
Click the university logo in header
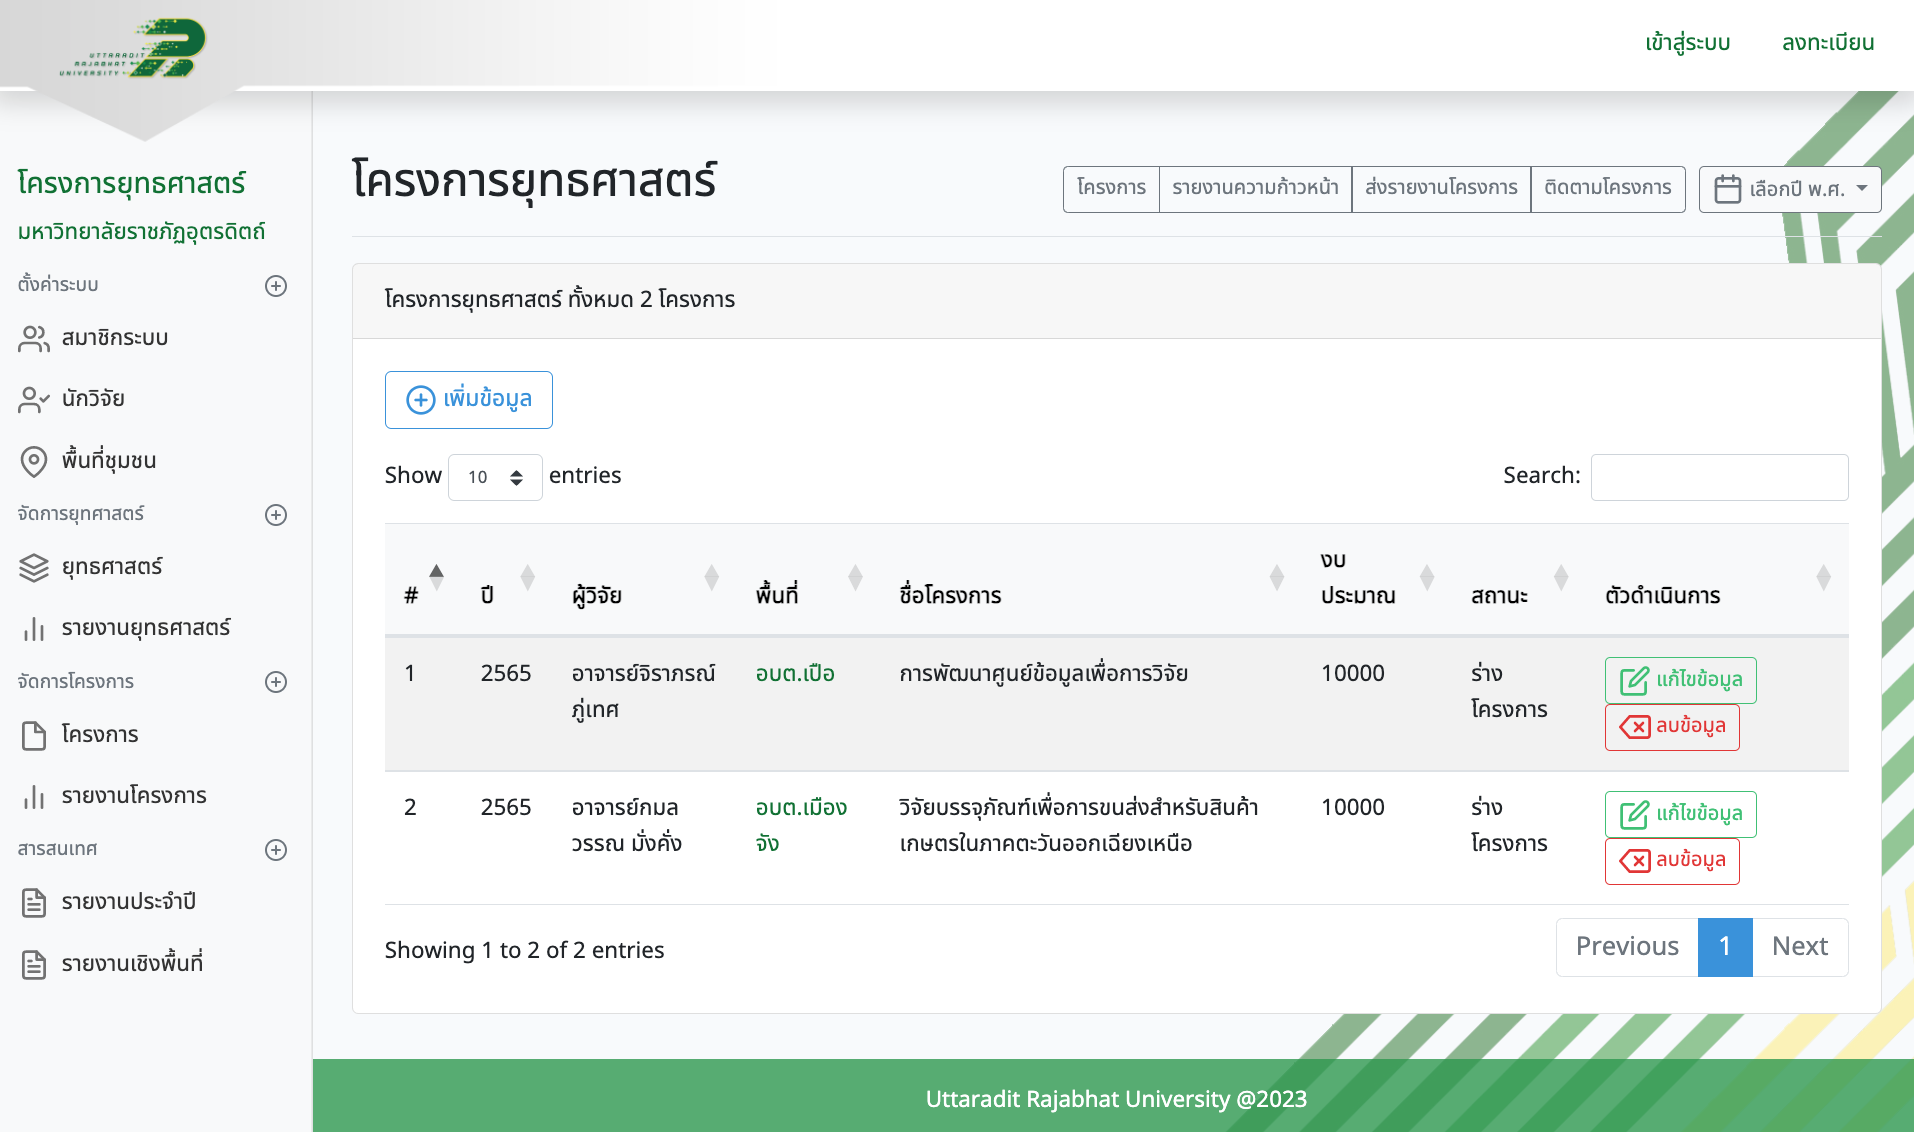pyautogui.click(x=134, y=49)
